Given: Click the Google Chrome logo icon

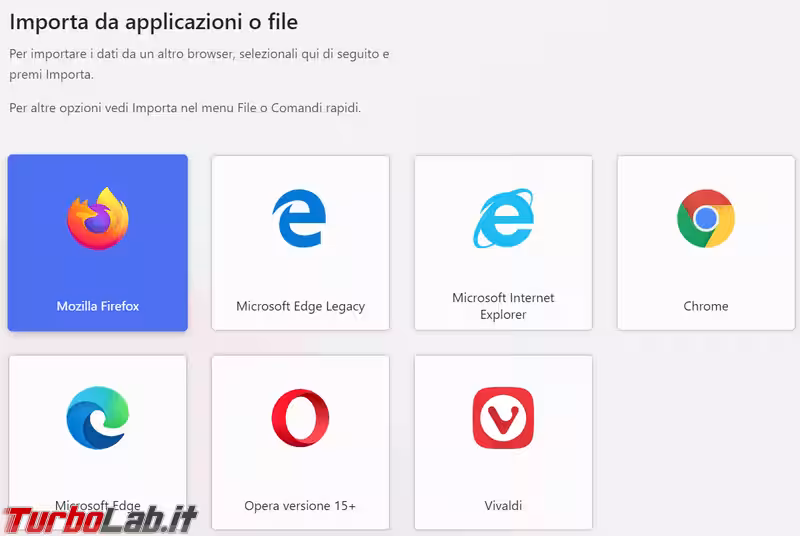Looking at the screenshot, I should pyautogui.click(x=706, y=218).
